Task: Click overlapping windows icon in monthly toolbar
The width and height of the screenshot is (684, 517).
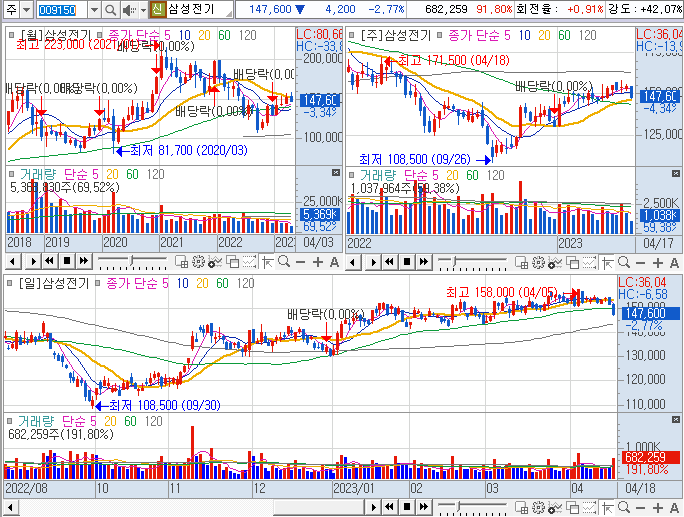Action: pos(233,262)
